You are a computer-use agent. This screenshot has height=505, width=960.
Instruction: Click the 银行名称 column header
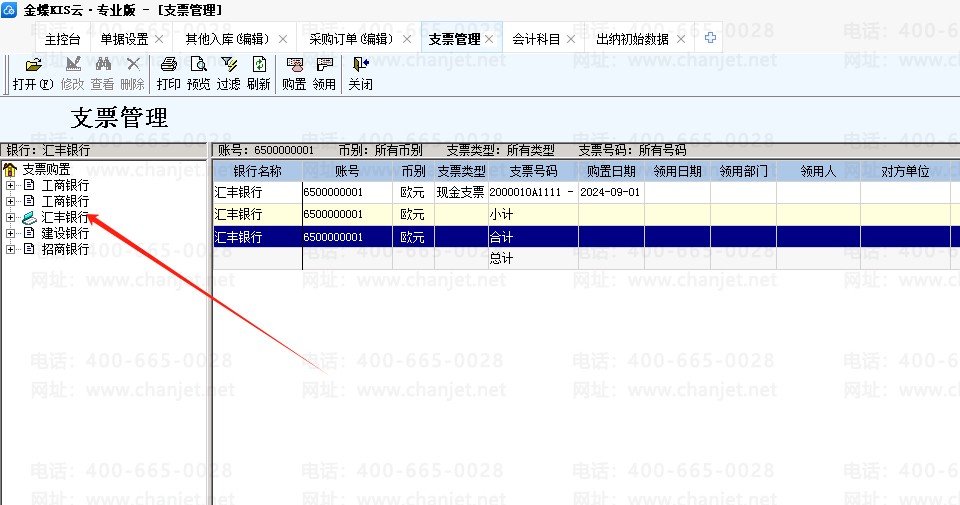coord(257,171)
